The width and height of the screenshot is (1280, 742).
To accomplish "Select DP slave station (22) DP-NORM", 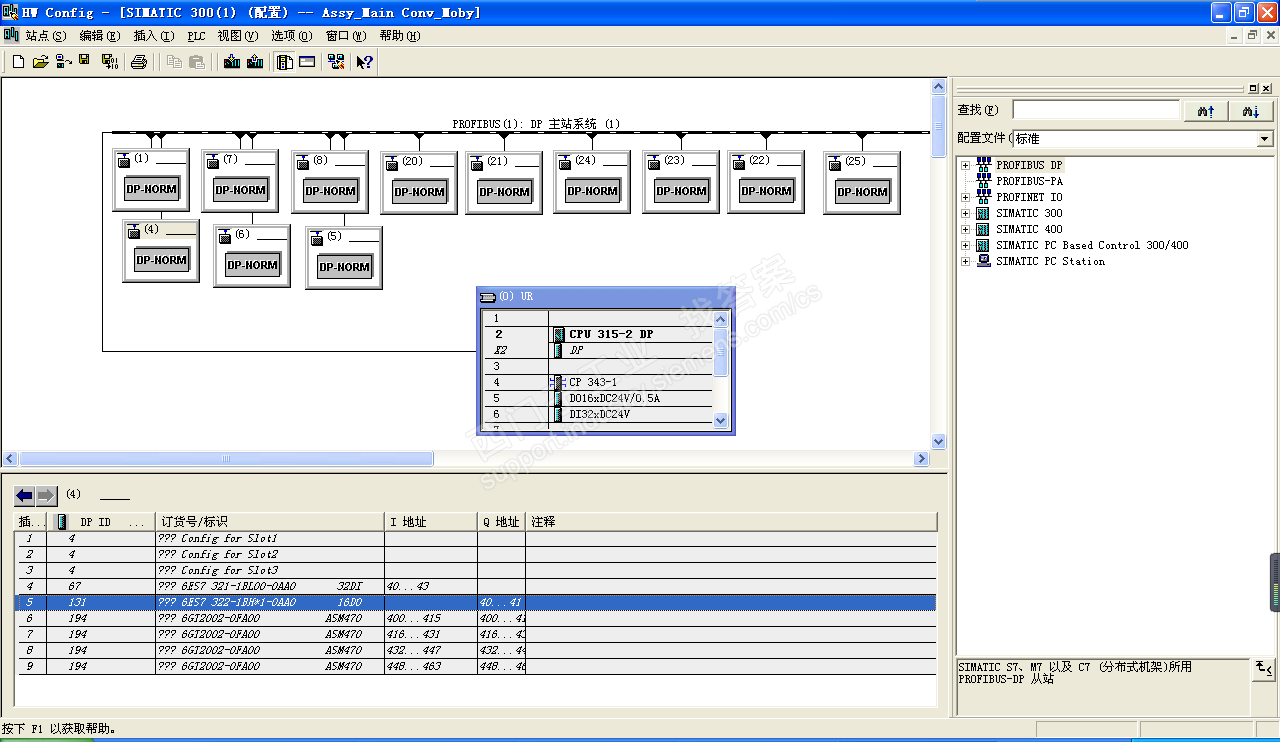I will pyautogui.click(x=766, y=182).
